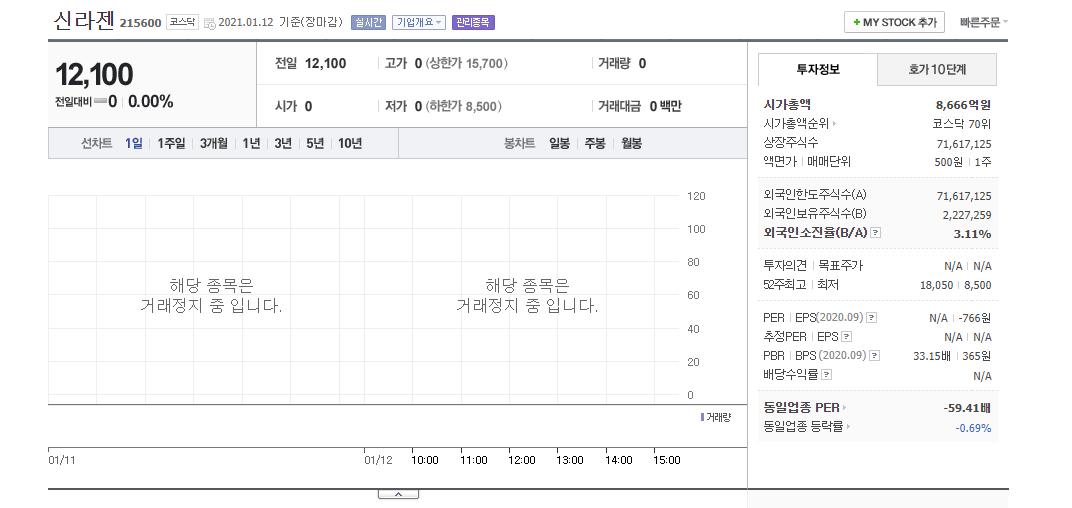Click the 거래대금 0 백만 value

coord(665,106)
